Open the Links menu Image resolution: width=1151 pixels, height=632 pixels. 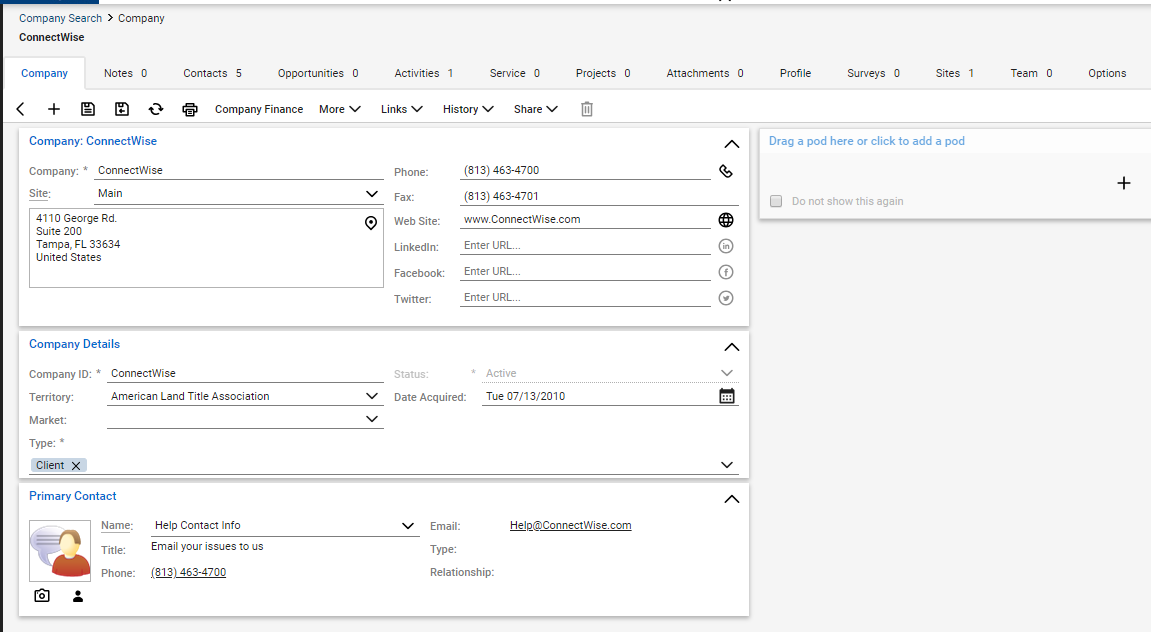[x=402, y=109]
